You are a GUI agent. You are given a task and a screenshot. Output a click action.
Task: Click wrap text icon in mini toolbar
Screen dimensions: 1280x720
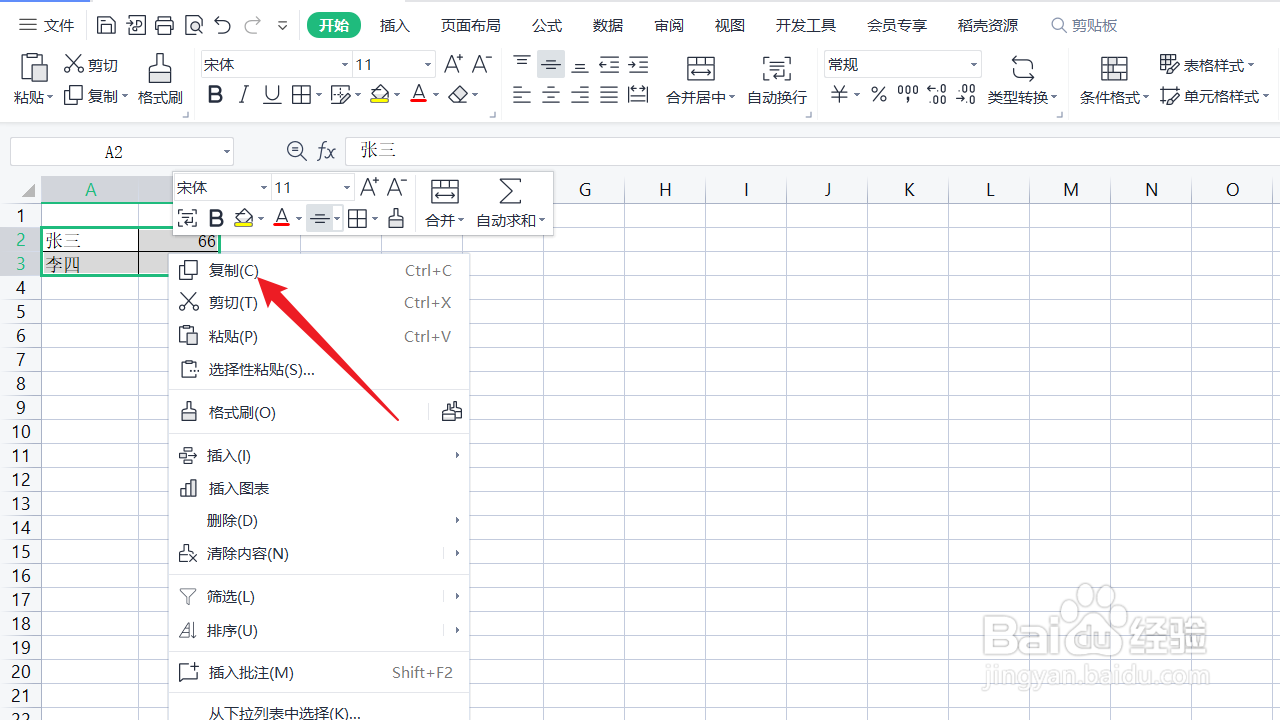187,218
